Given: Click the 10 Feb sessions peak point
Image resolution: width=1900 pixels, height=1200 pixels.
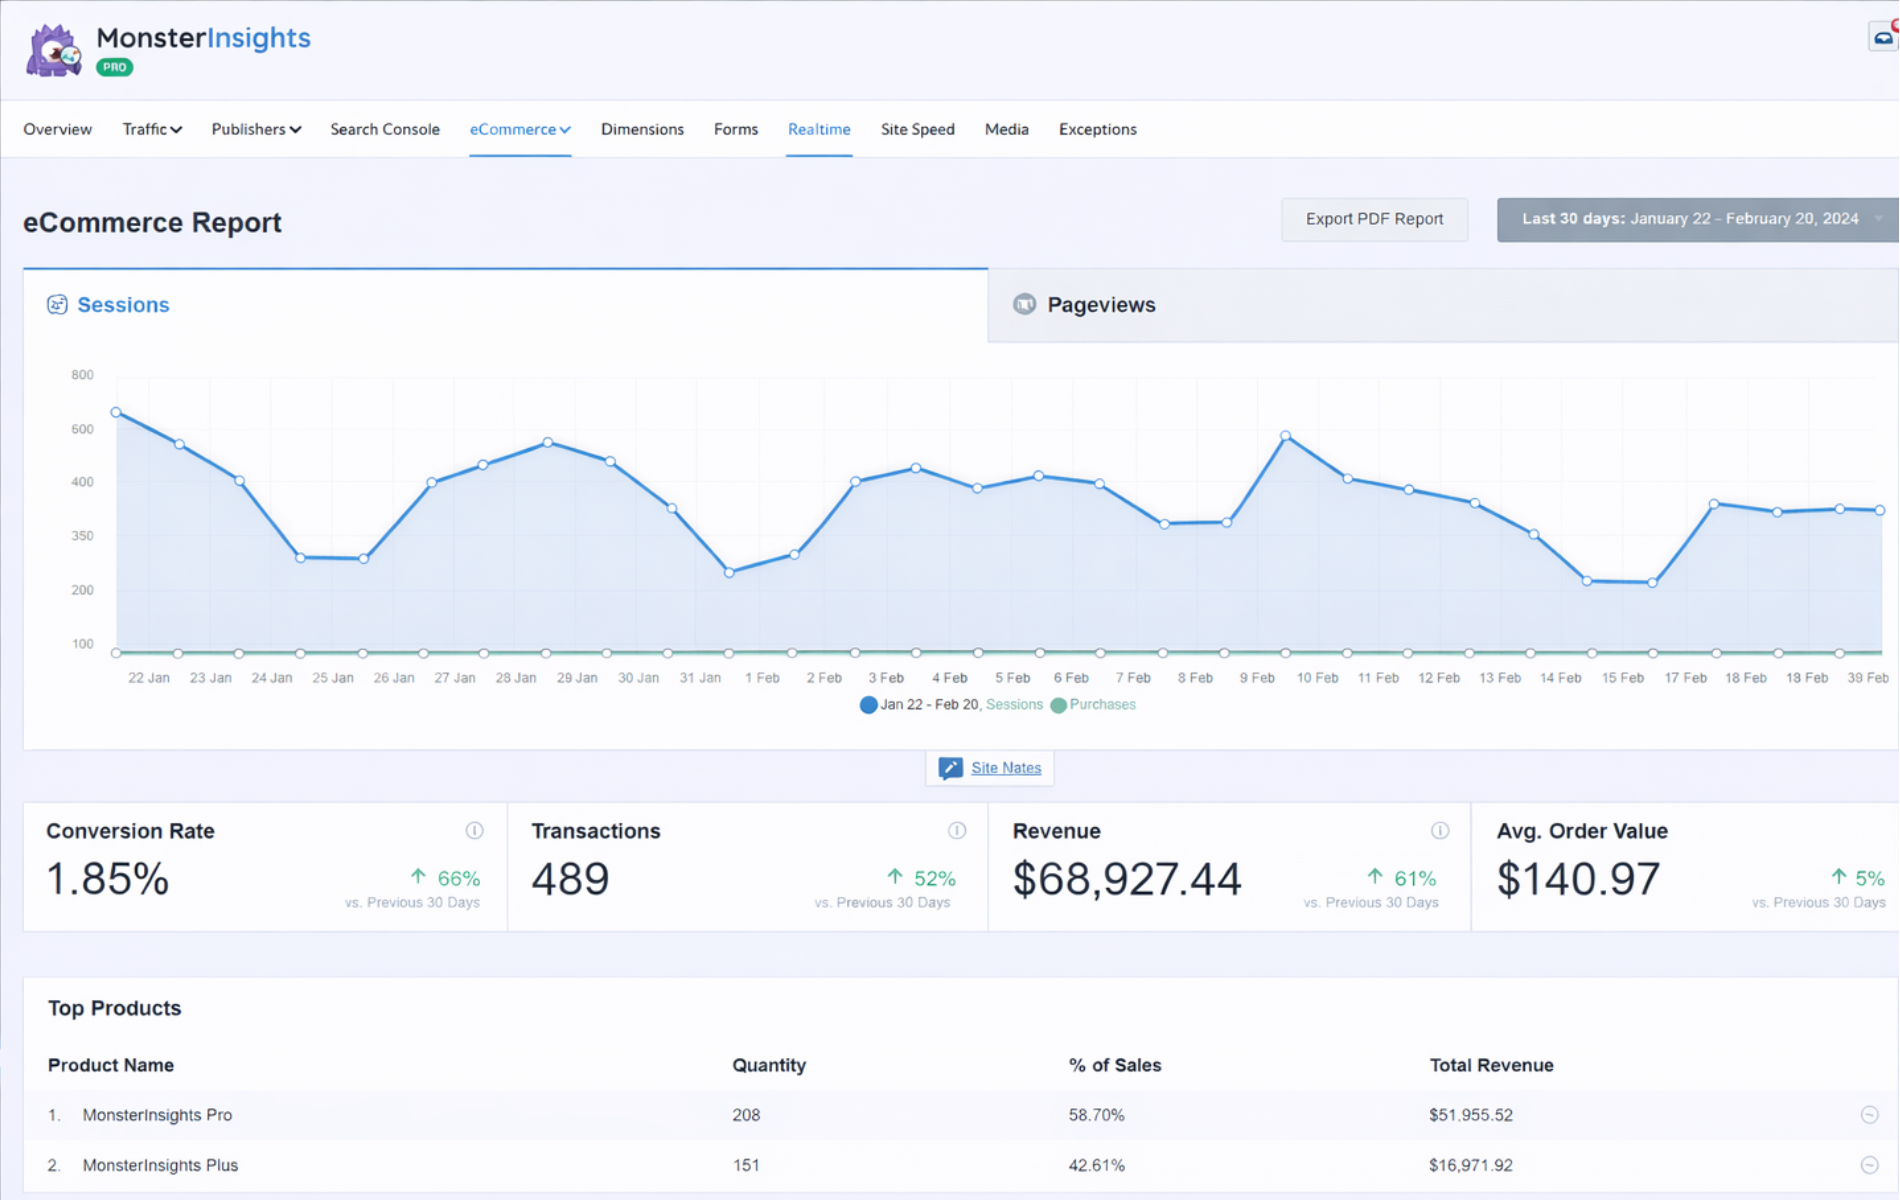Looking at the screenshot, I should [1286, 436].
